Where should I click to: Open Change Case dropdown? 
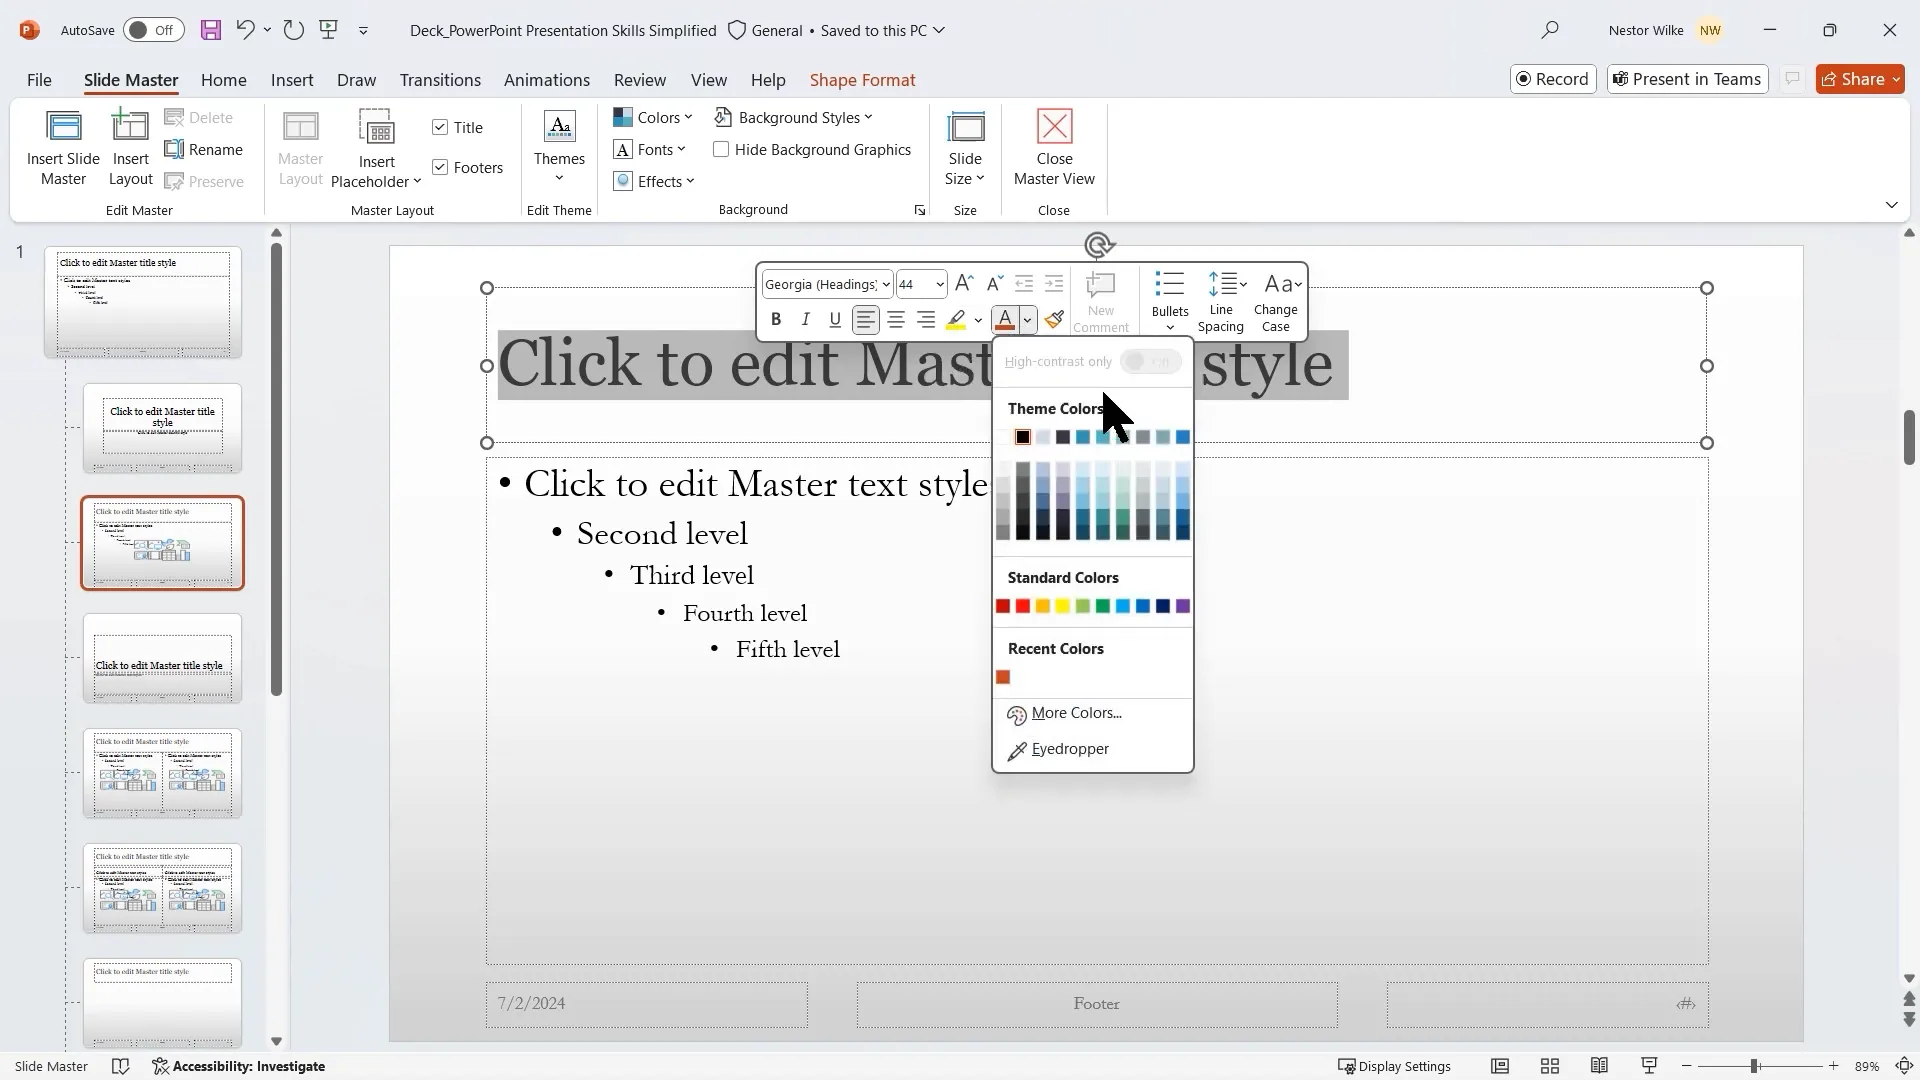pyautogui.click(x=1276, y=301)
